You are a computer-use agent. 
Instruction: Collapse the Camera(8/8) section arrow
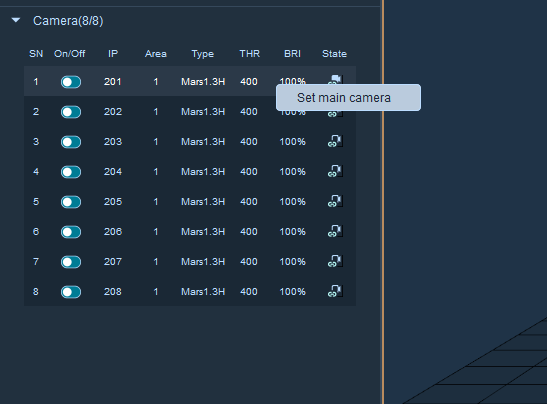(16, 21)
